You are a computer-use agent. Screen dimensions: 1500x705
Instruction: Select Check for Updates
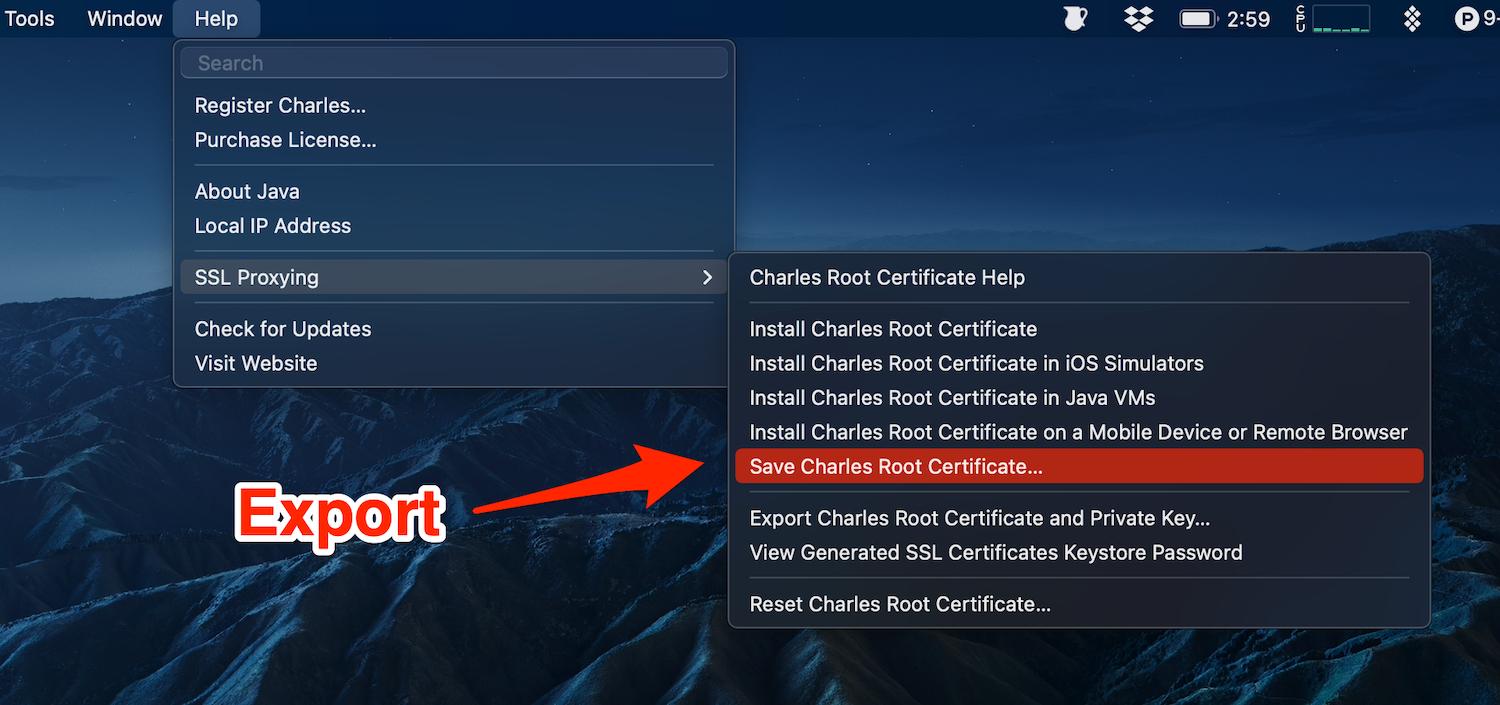click(282, 329)
